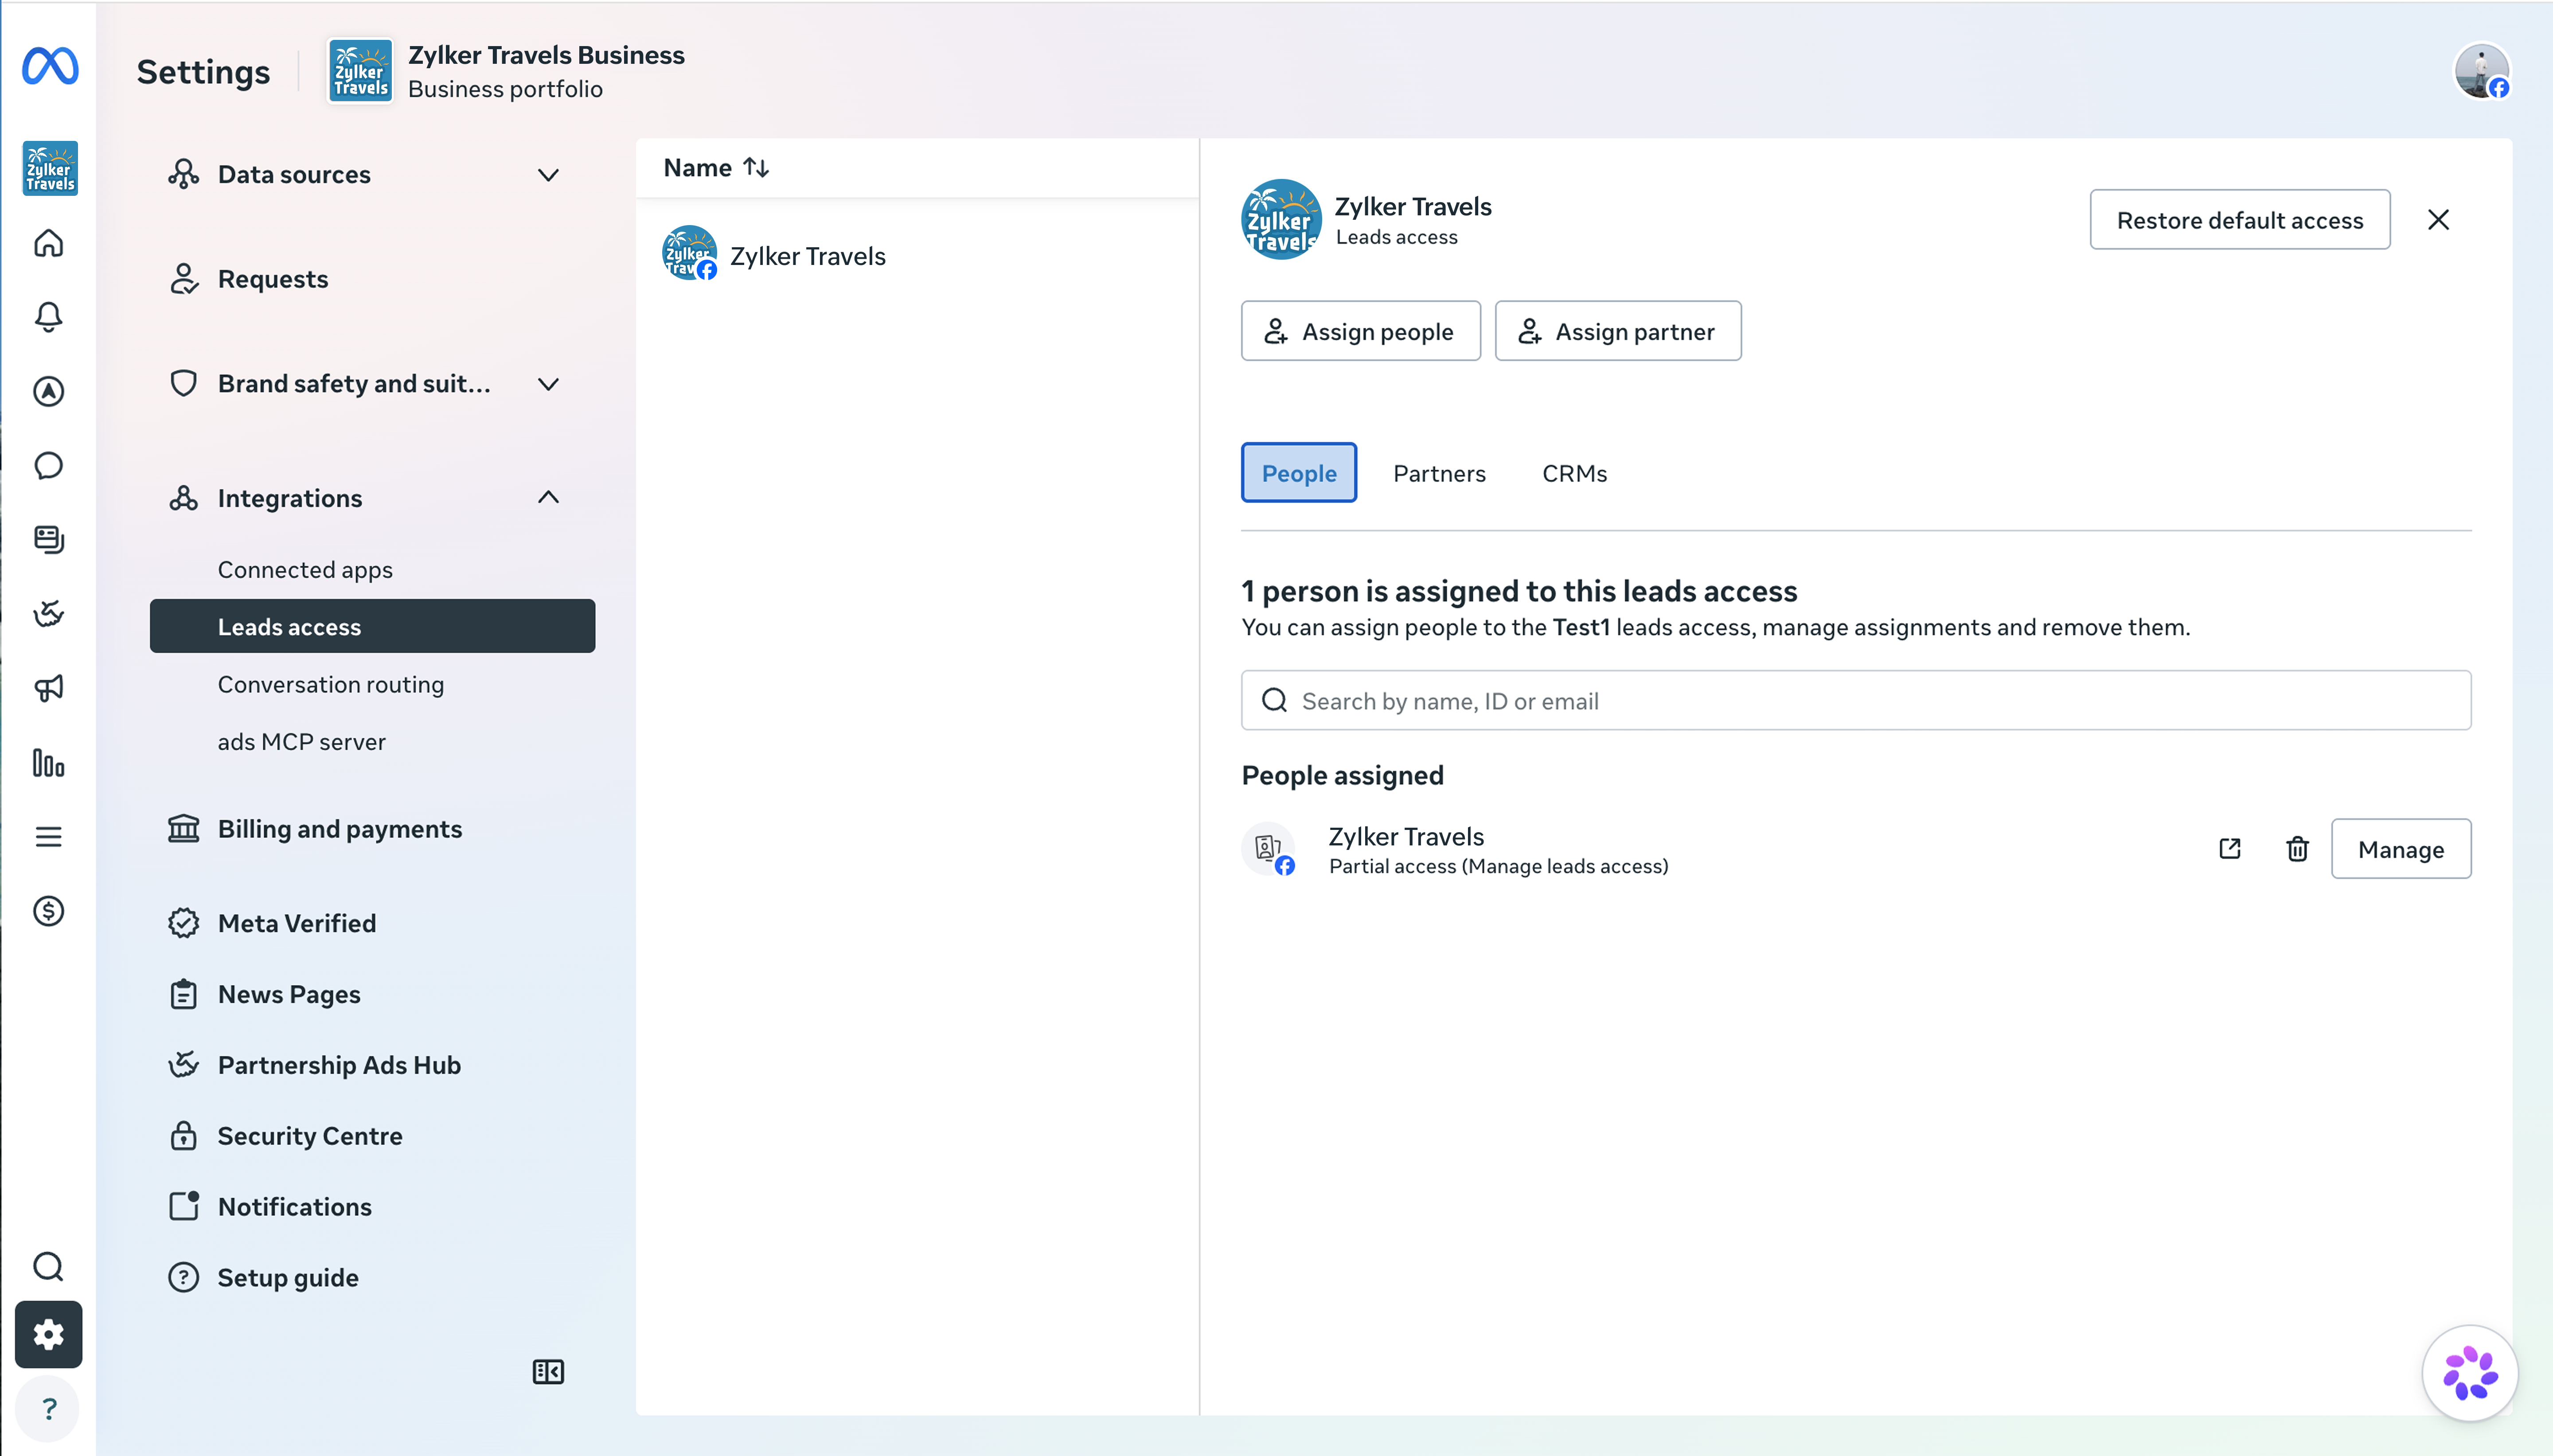Click Assign partner button

click(x=1617, y=331)
